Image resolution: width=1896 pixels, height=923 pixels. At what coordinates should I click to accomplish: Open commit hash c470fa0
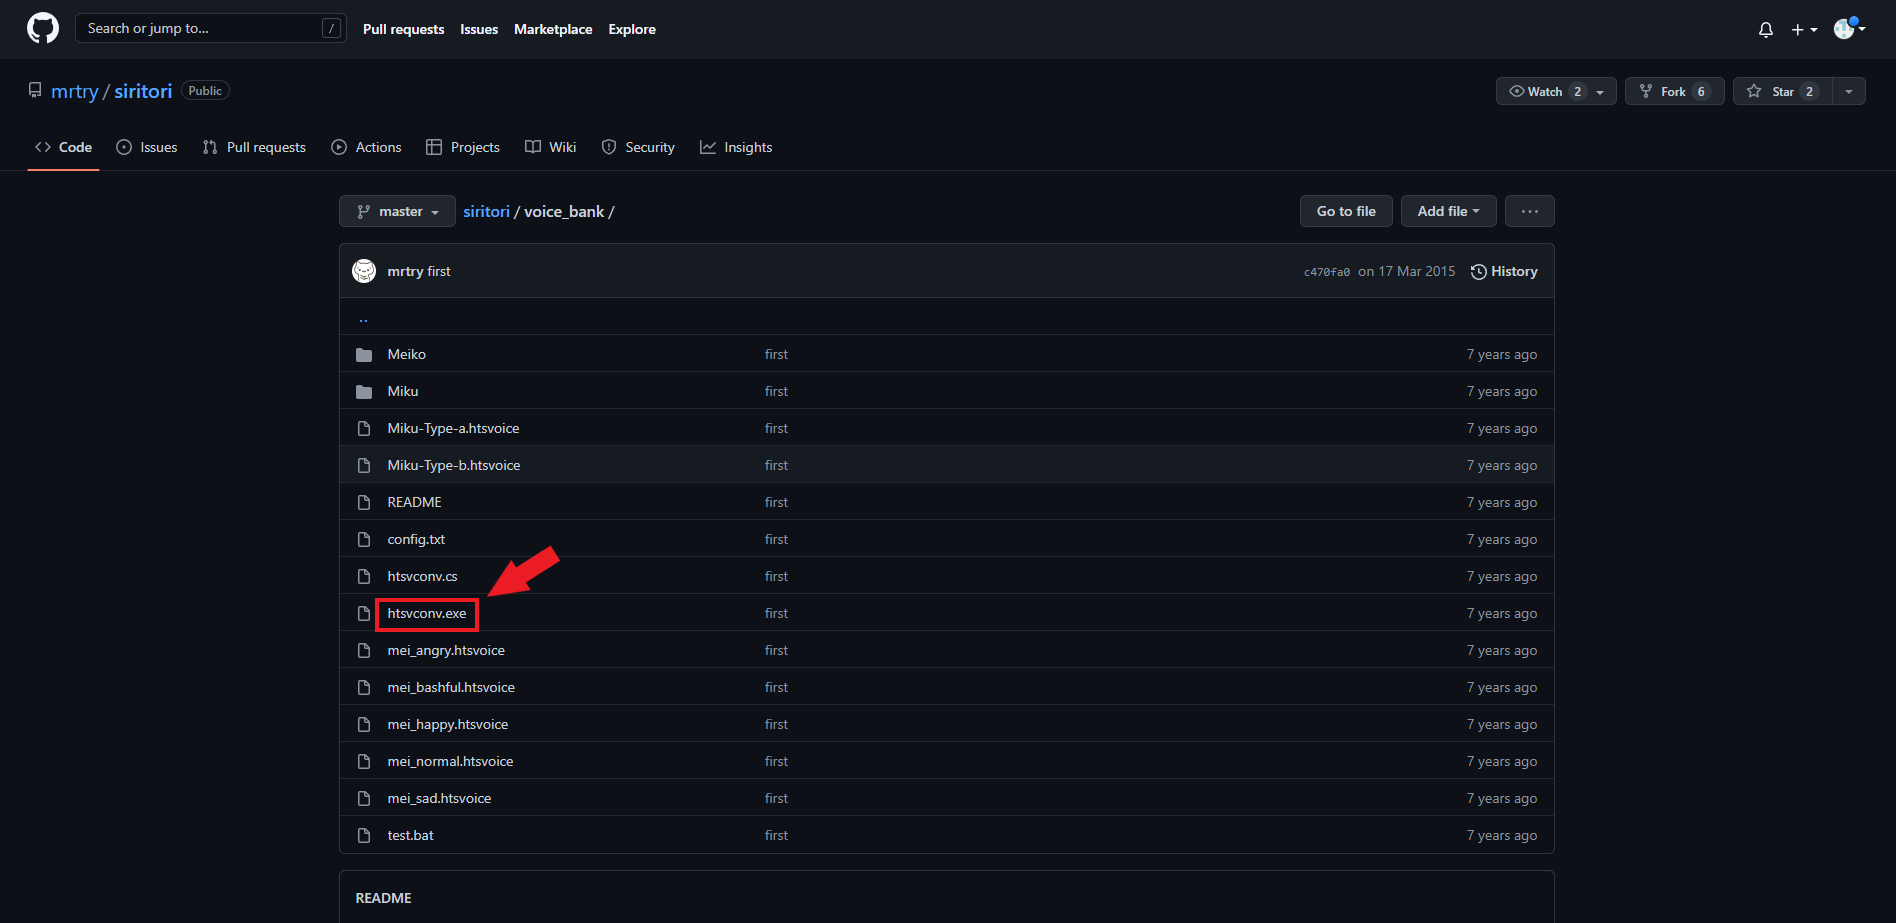(1326, 272)
